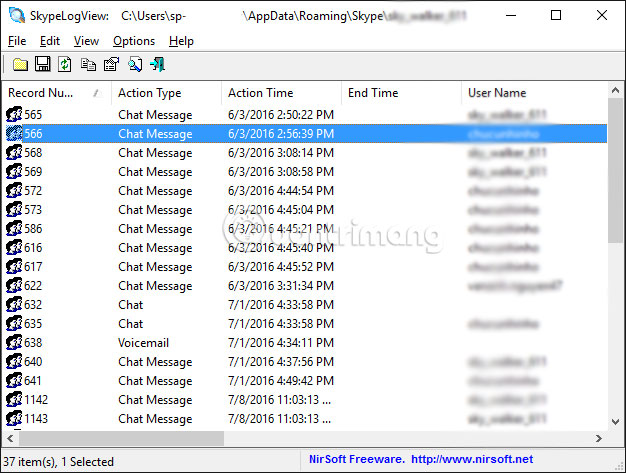Screen dimensions: 626x473
Task: Open the File menu
Action: coord(17,41)
